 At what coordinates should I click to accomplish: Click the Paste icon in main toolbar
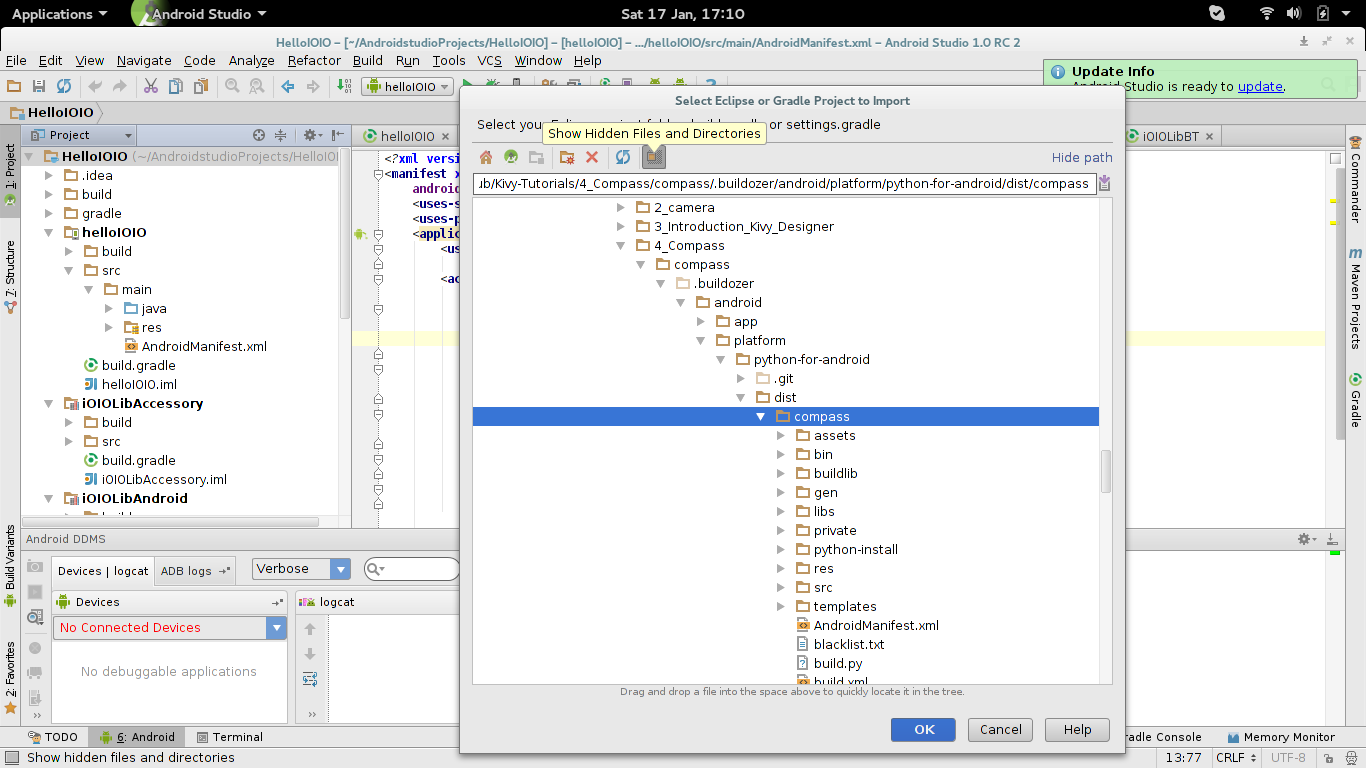coord(200,87)
